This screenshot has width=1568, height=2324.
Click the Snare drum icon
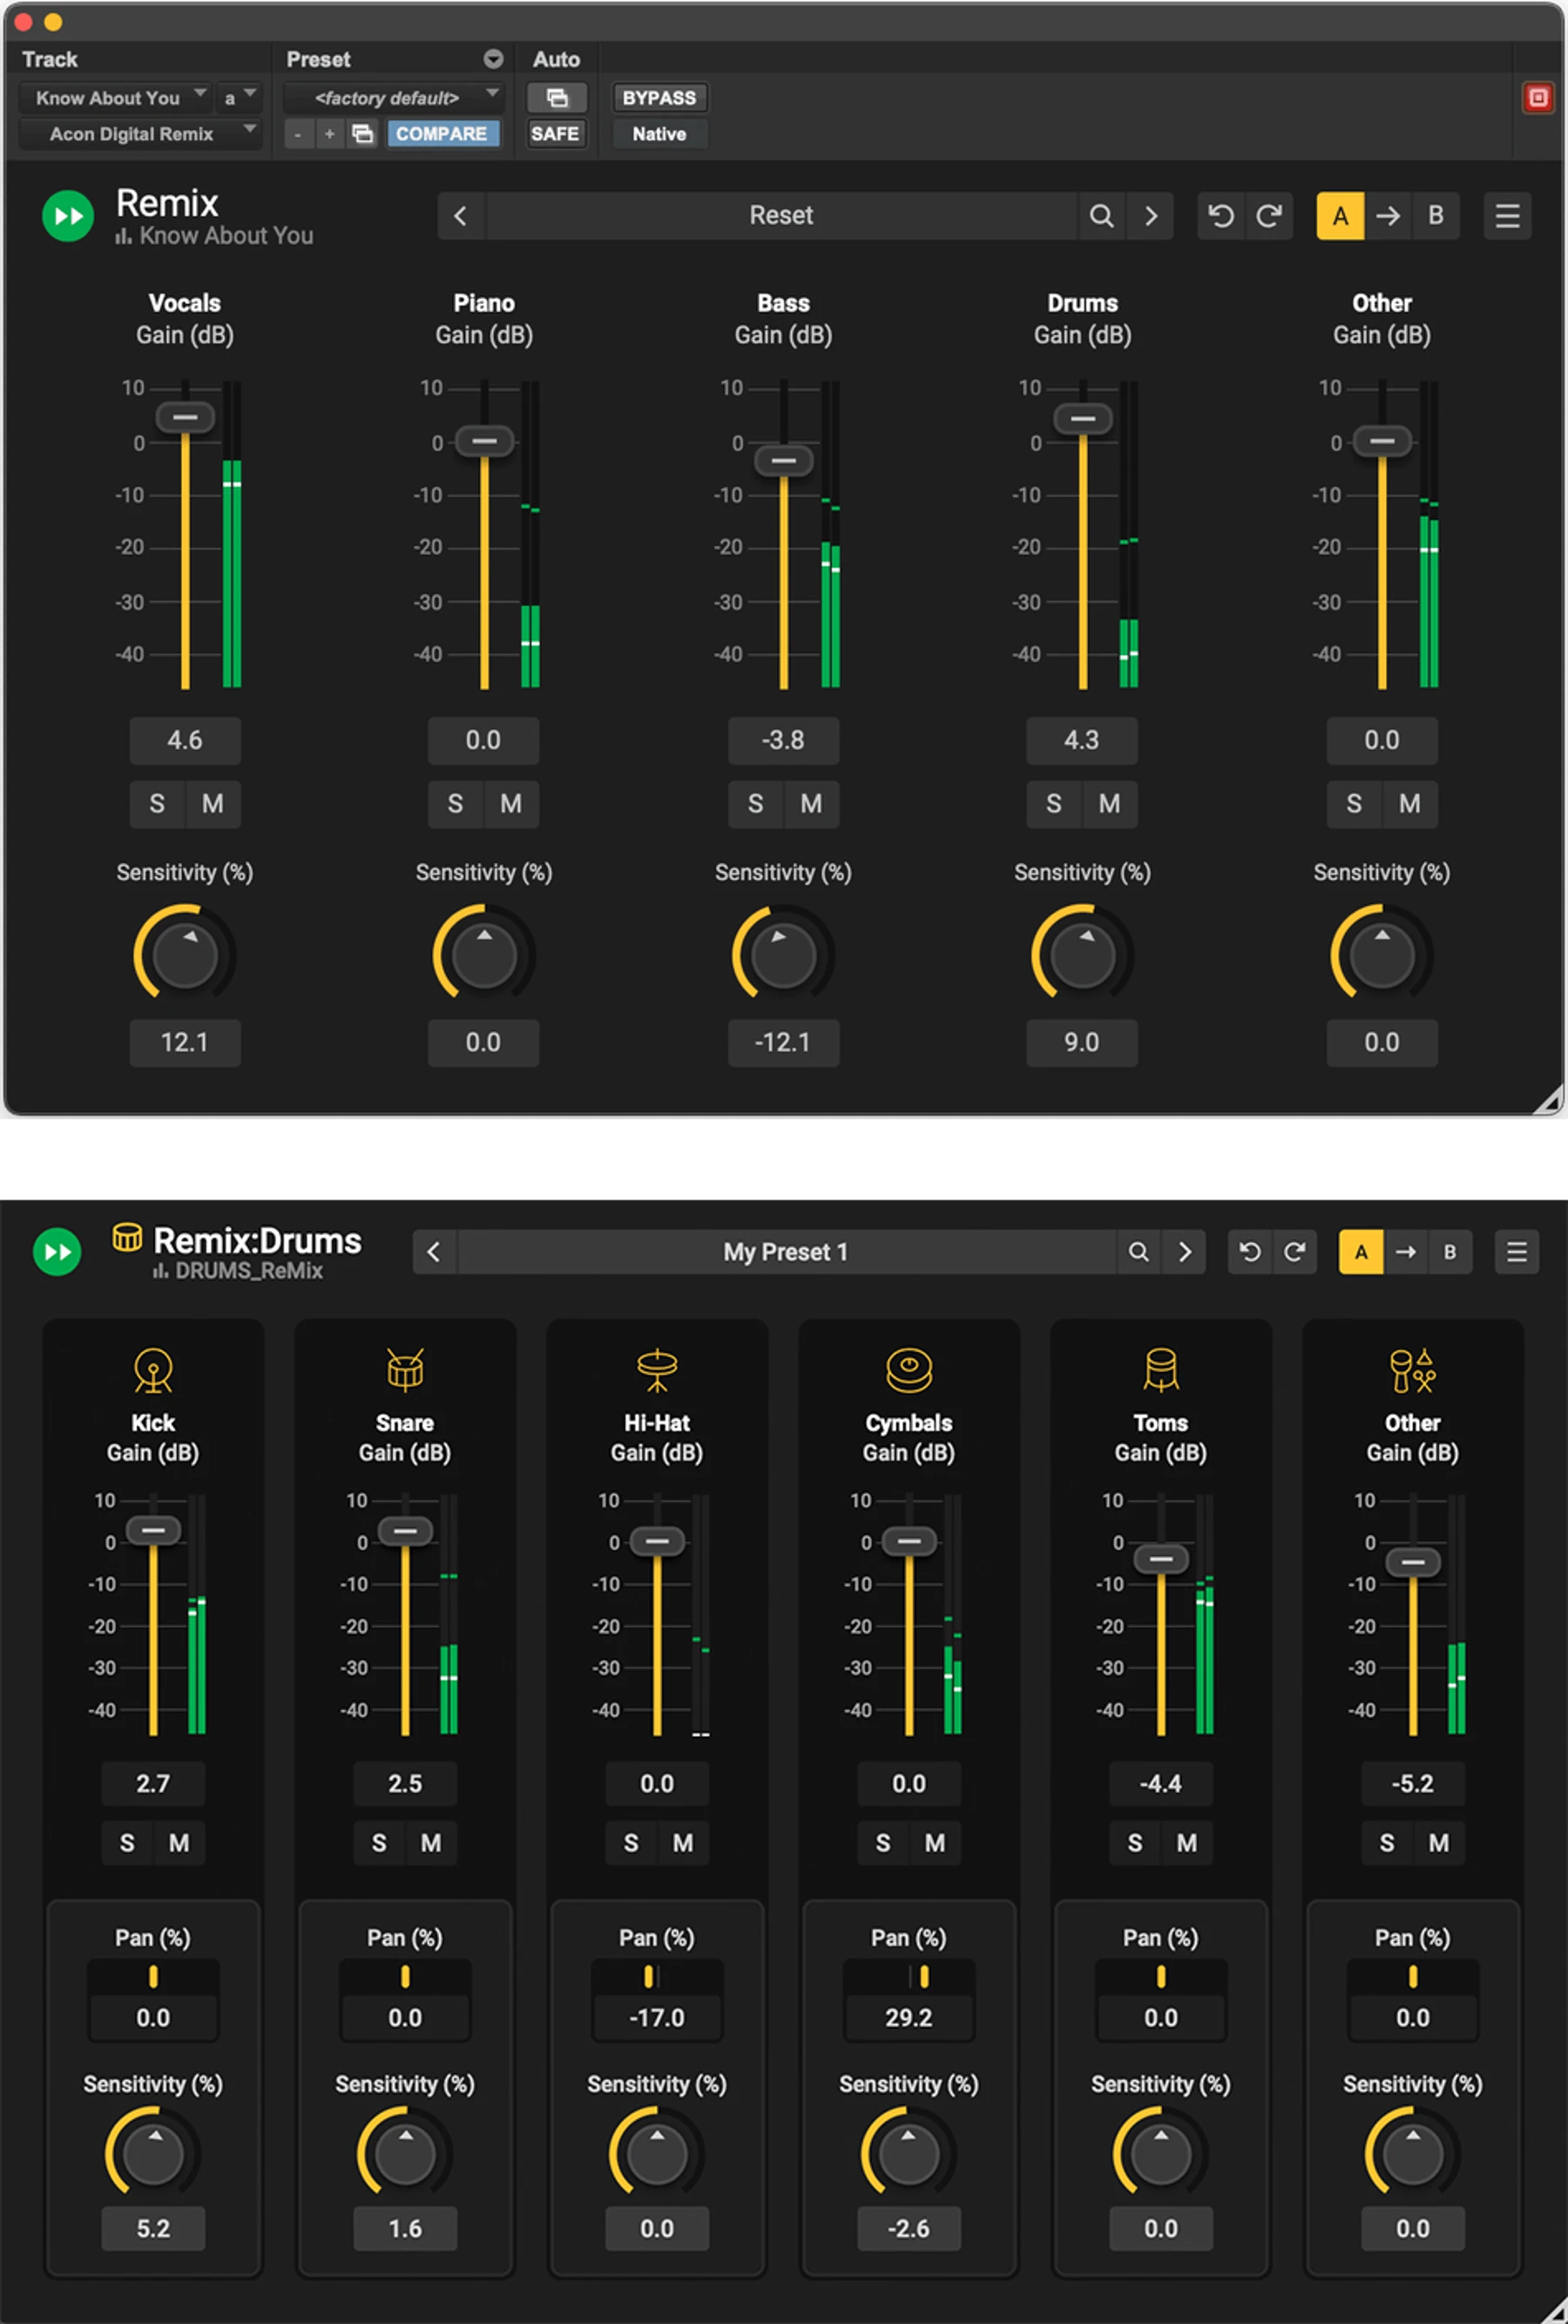click(x=405, y=1371)
